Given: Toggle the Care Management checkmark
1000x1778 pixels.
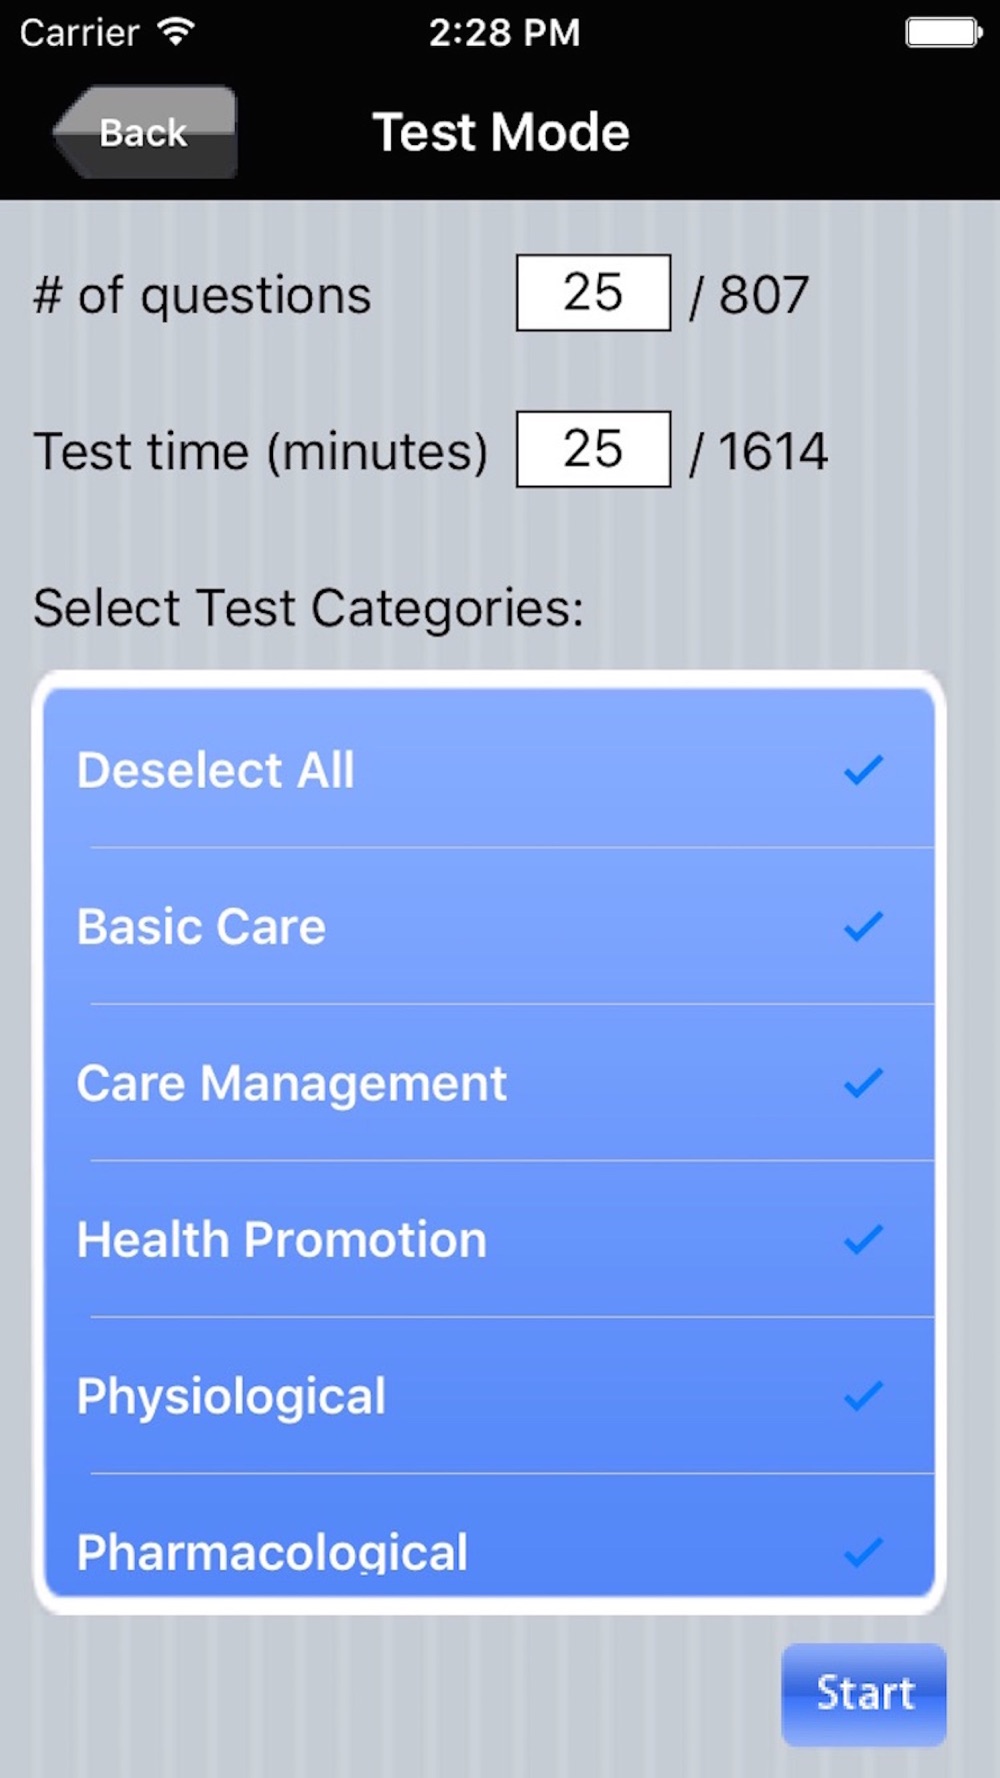Looking at the screenshot, I should point(863,1083).
